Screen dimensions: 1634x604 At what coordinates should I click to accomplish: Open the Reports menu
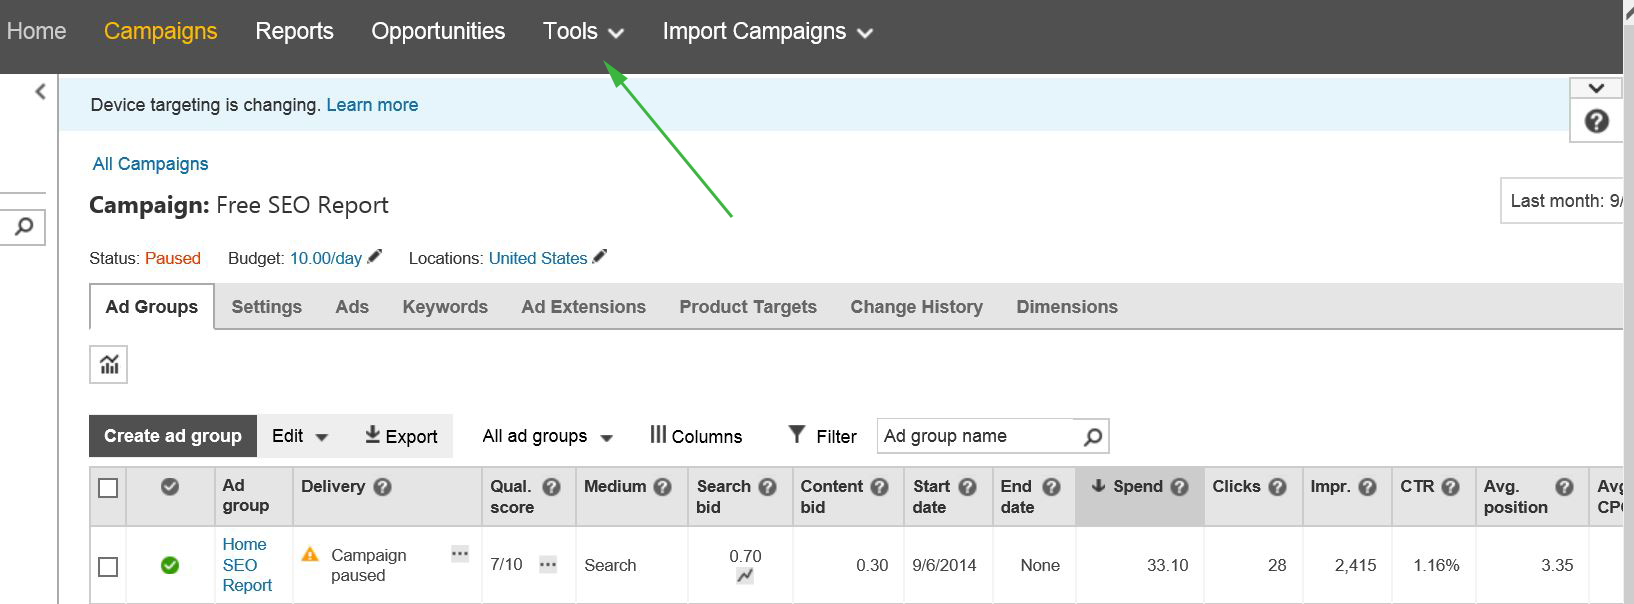pyautogui.click(x=294, y=32)
